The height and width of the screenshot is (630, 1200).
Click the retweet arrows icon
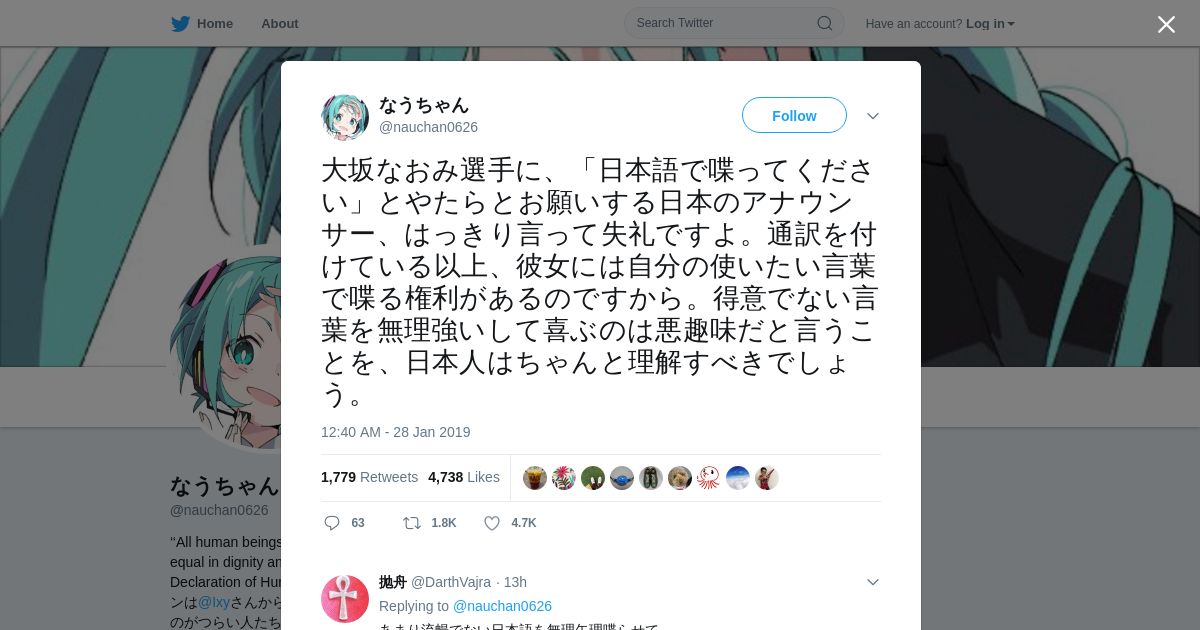pos(411,523)
